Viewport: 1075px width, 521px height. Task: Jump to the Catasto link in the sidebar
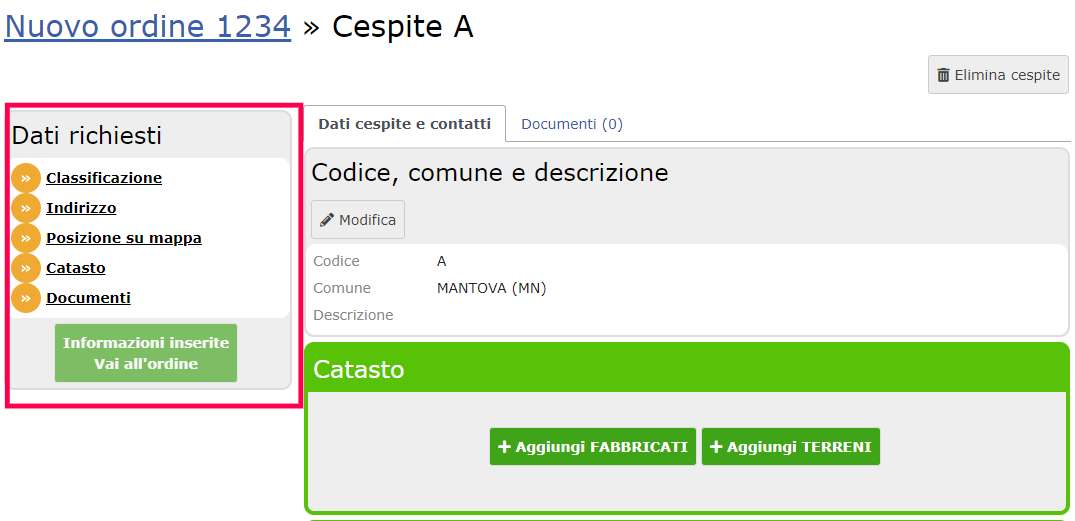point(76,269)
